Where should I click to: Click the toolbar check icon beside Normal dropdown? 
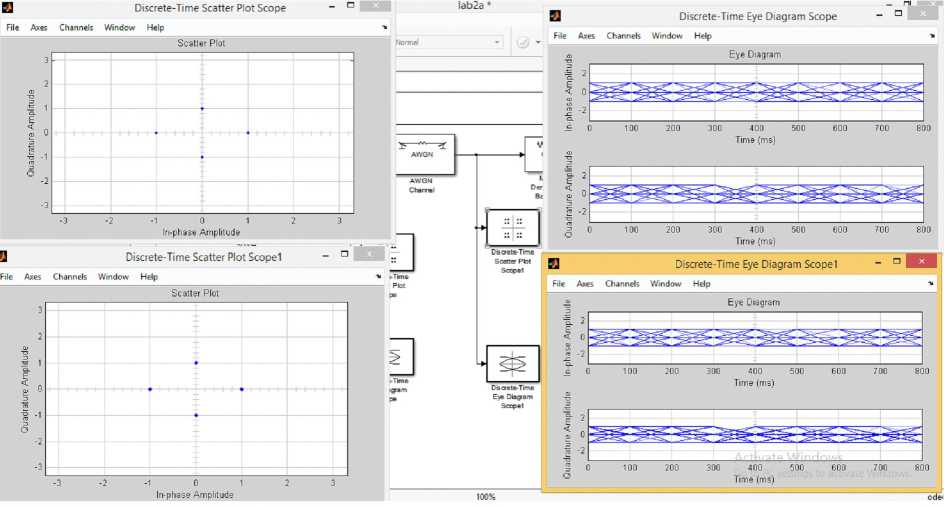pyautogui.click(x=523, y=42)
